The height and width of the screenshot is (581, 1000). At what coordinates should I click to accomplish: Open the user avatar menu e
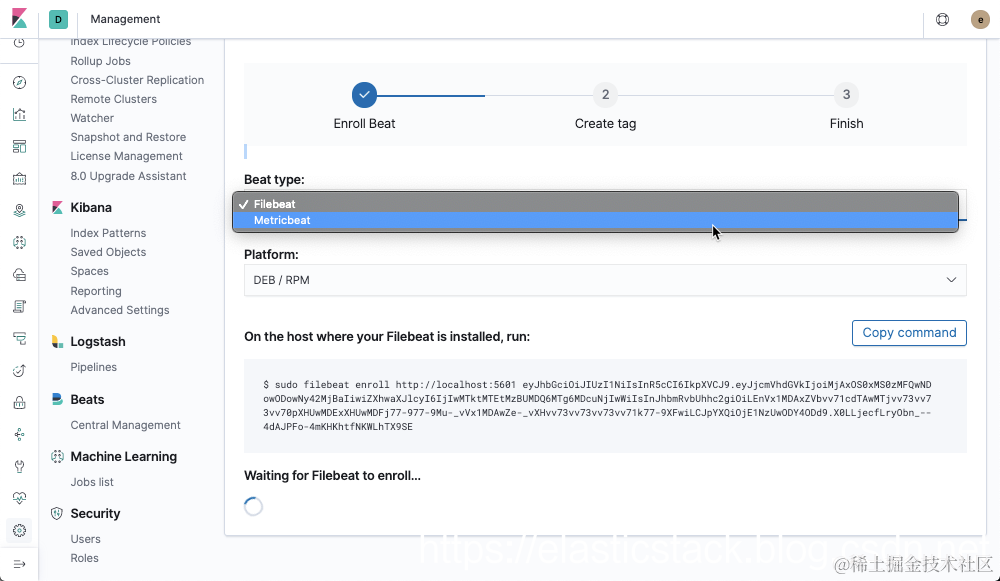coord(980,20)
